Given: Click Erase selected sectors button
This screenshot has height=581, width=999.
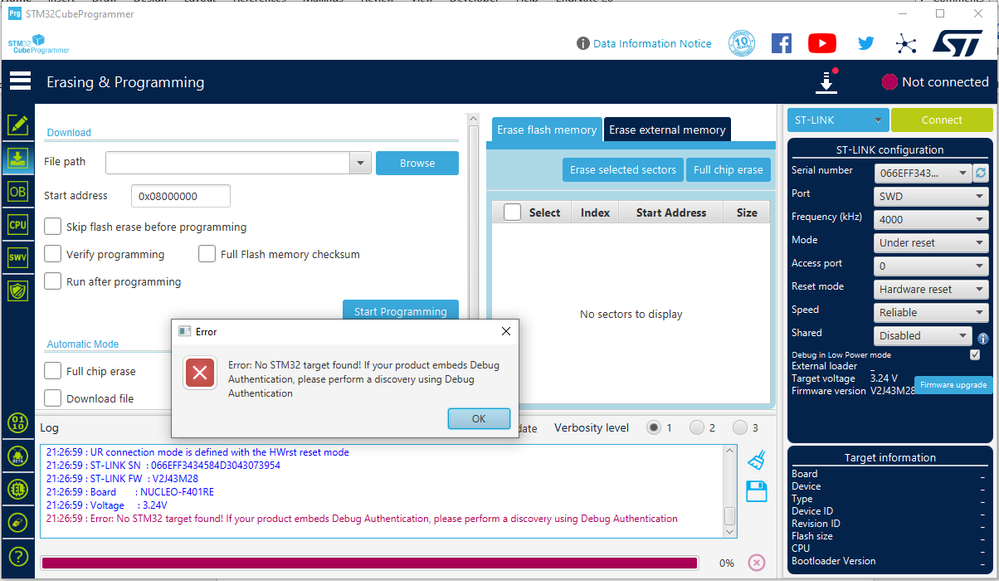Looking at the screenshot, I should click(x=622, y=169).
